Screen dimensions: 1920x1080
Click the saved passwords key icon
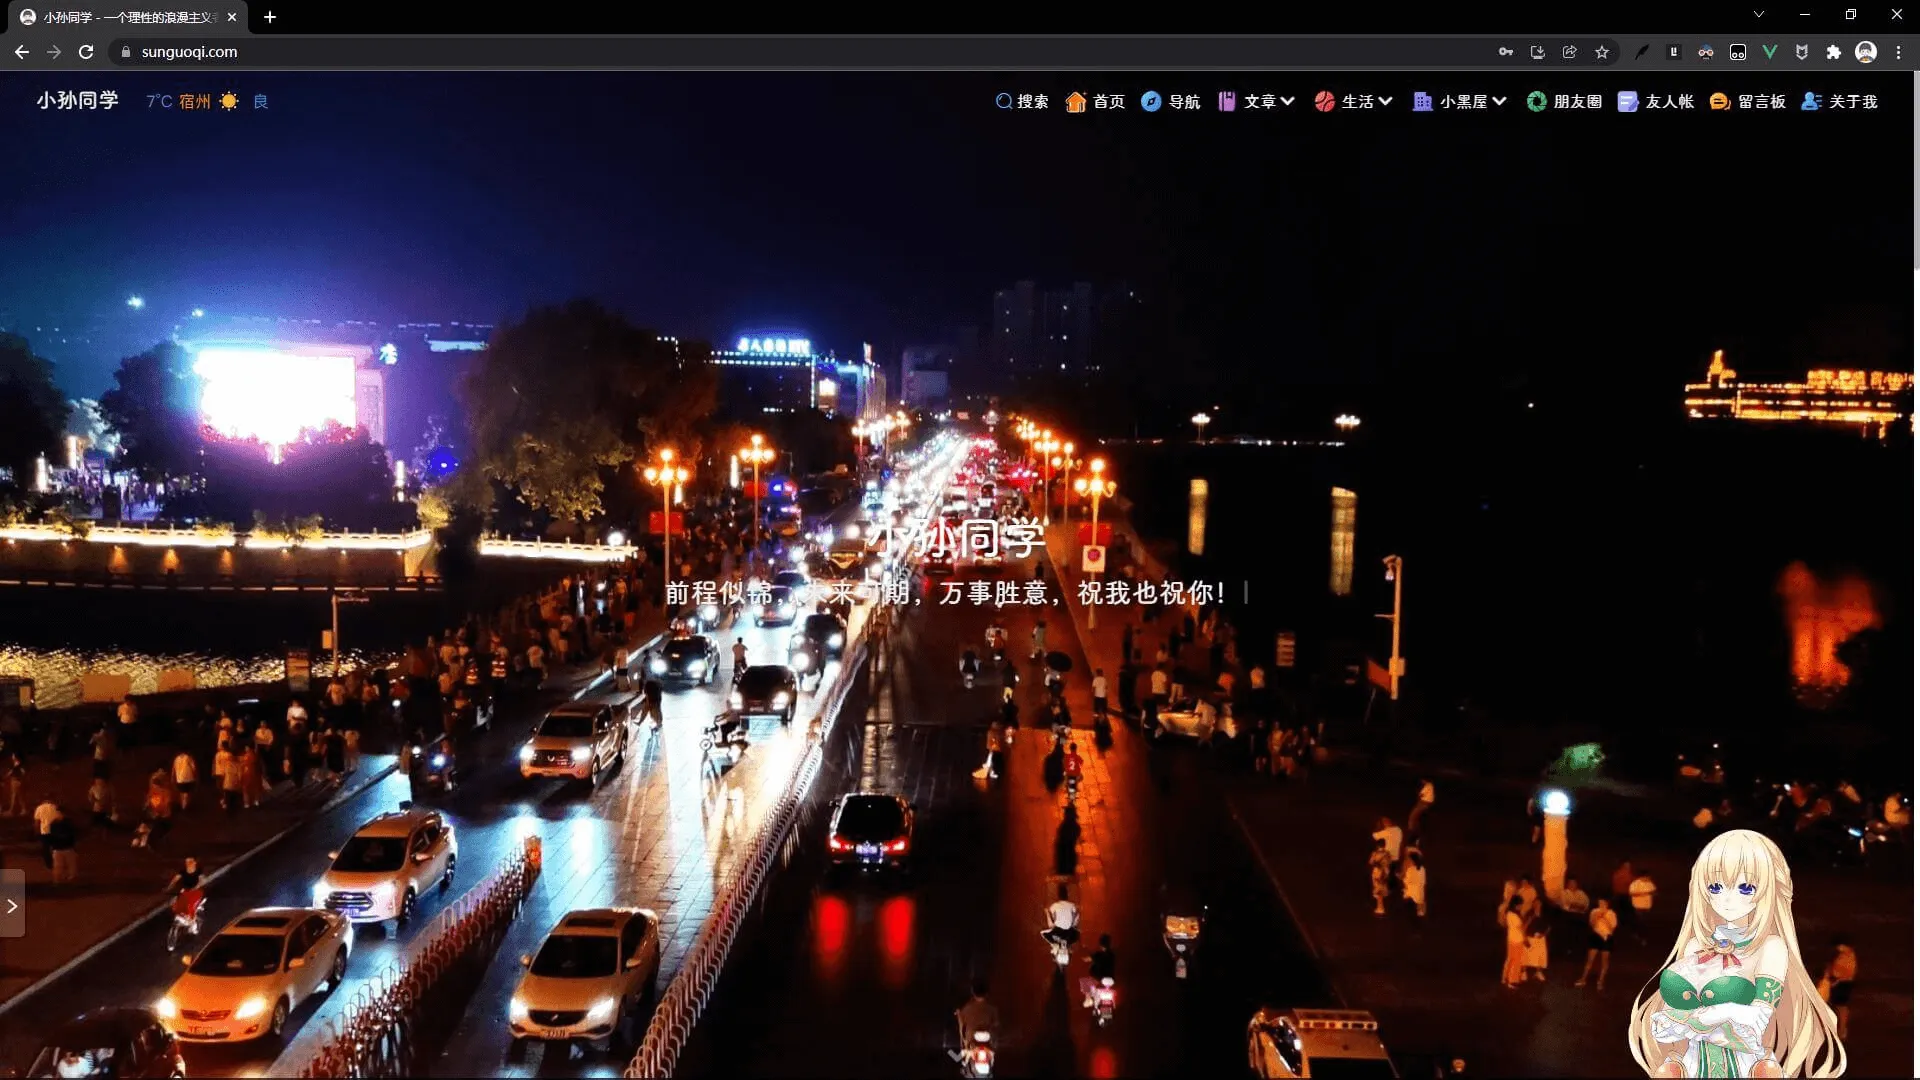pos(1505,52)
